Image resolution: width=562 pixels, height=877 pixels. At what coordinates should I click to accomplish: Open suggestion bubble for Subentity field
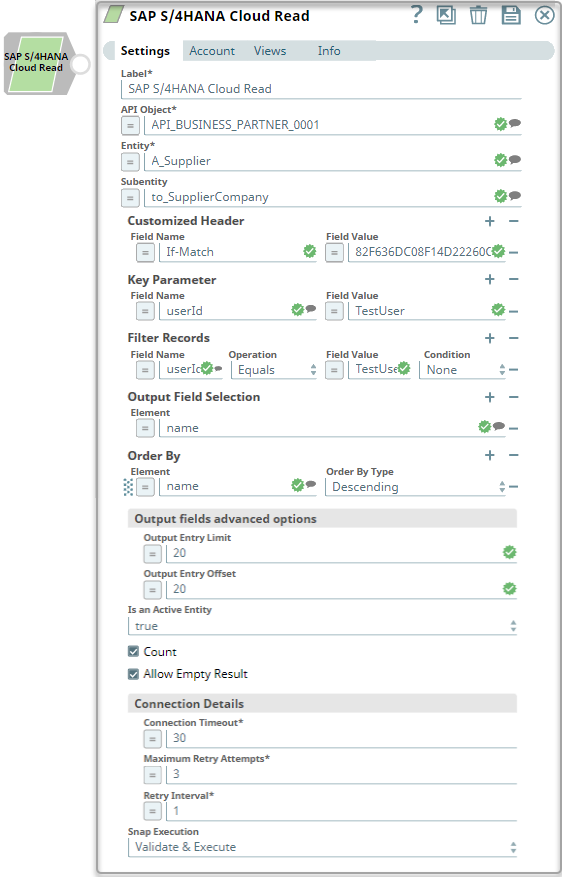click(515, 196)
